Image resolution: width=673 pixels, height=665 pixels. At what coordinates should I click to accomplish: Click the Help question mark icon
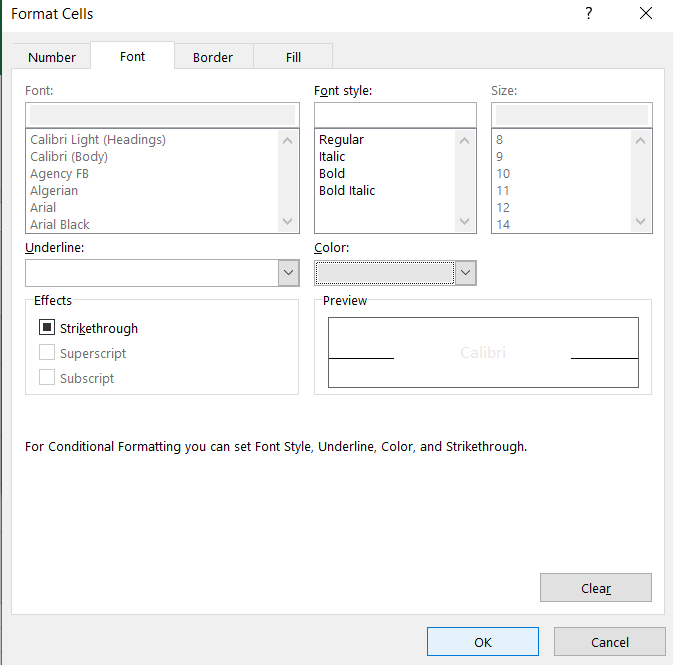tap(588, 14)
